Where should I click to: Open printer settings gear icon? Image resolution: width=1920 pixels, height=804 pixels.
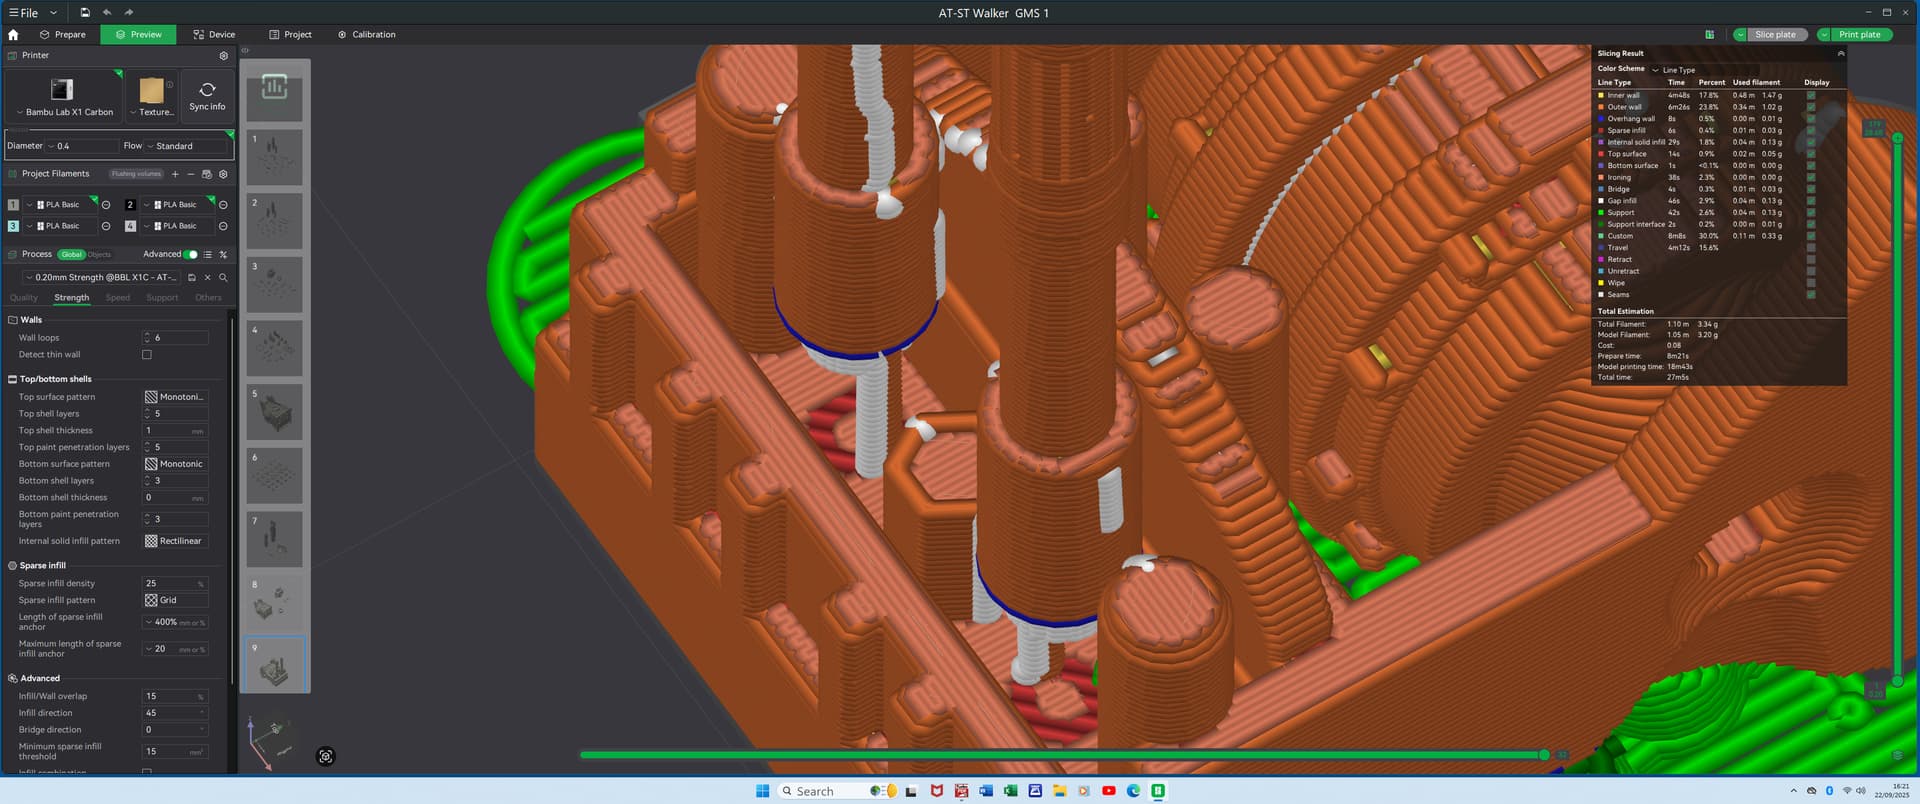[x=223, y=56]
